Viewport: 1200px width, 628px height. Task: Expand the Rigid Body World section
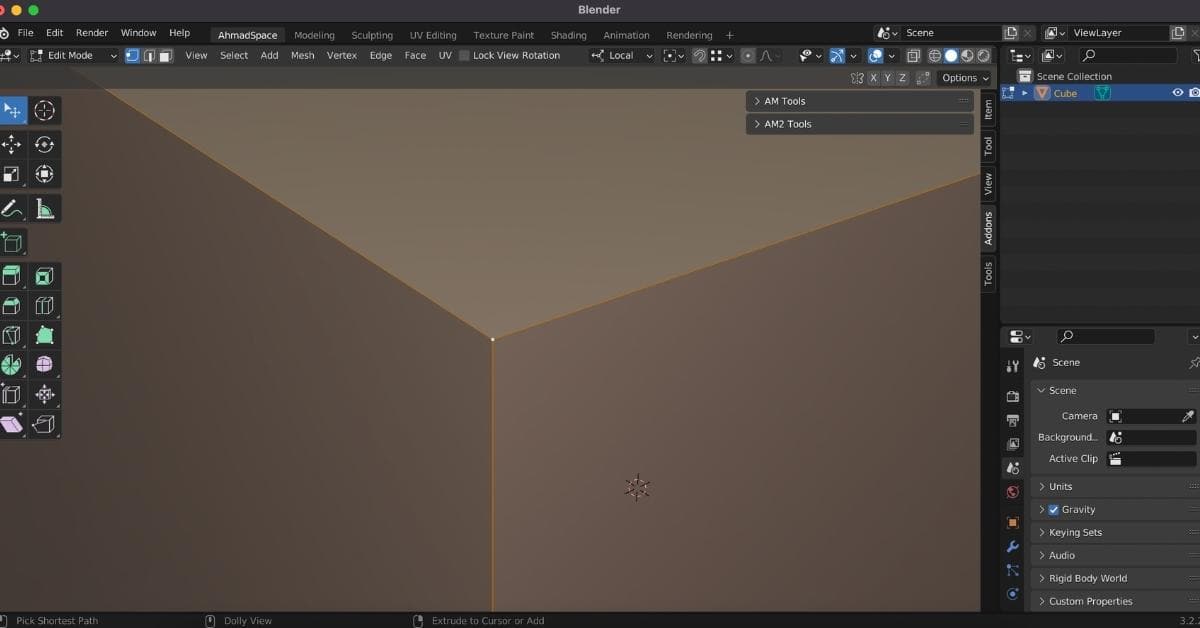1087,578
